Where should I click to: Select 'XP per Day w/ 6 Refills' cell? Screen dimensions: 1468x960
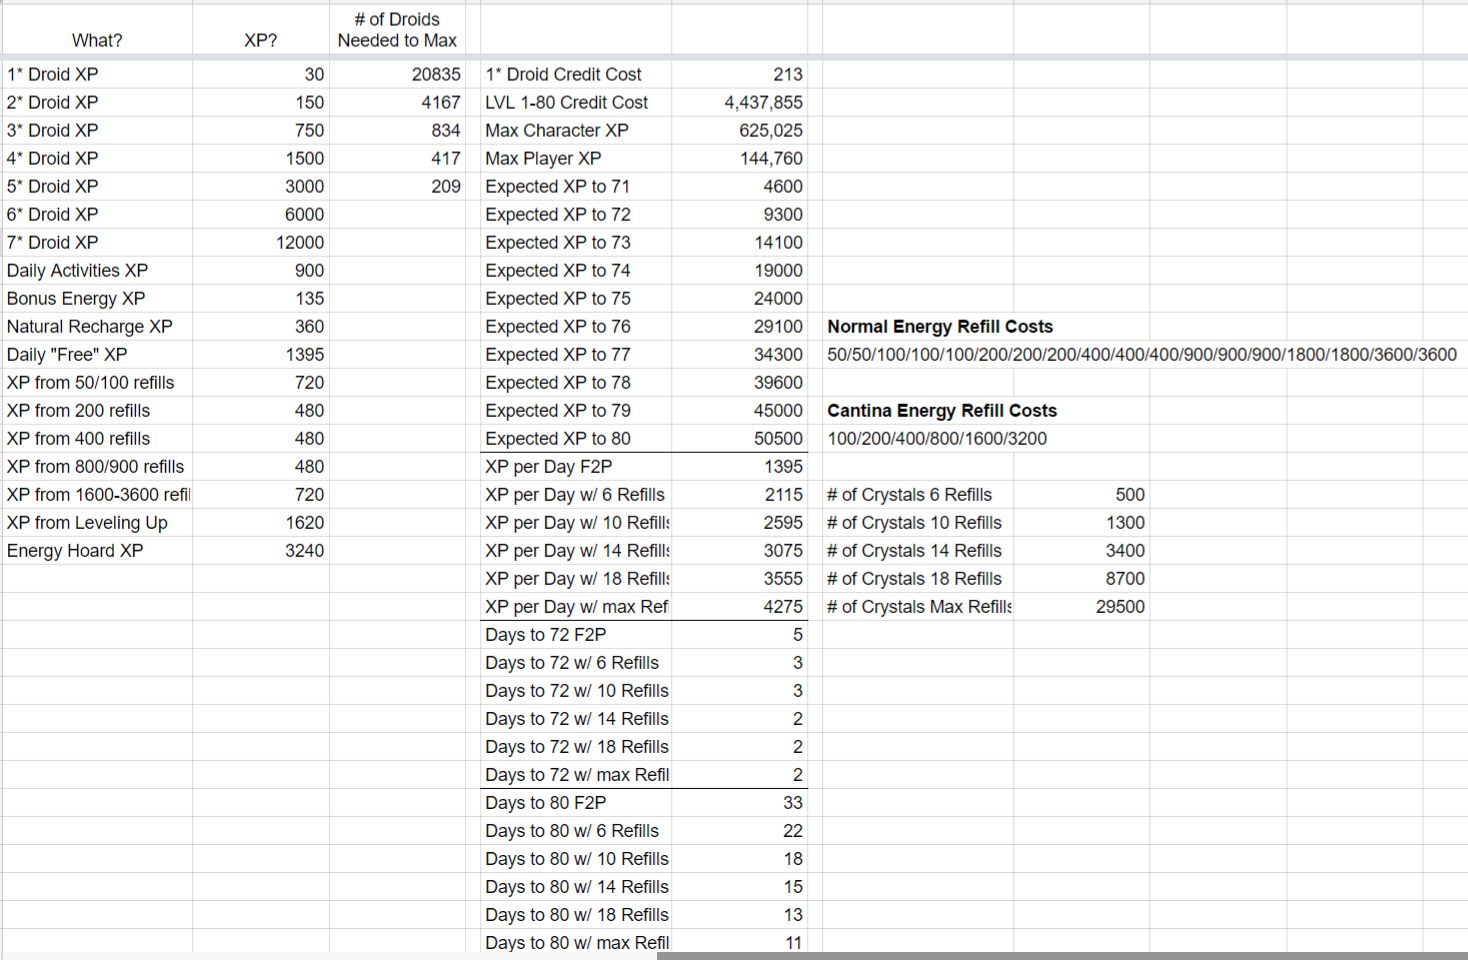575,494
